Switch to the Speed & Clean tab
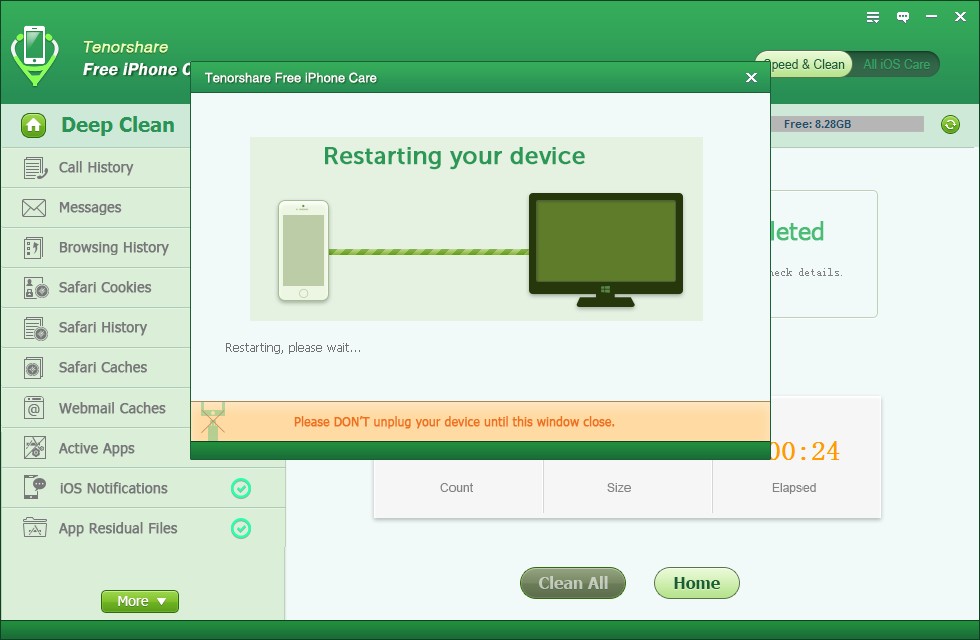 click(x=804, y=64)
